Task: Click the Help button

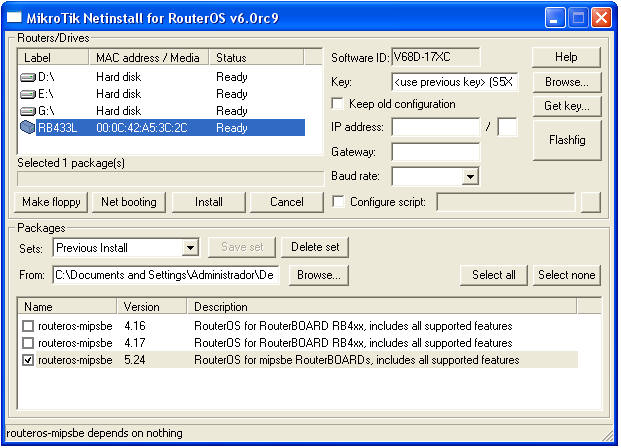Action: [566, 57]
